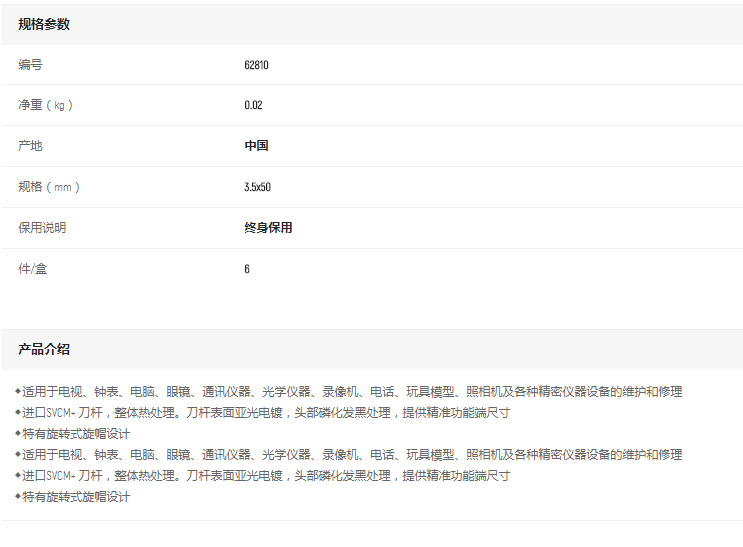743x547 pixels.
Task: Select the 编号 label in the specs table
Action: click(31, 65)
